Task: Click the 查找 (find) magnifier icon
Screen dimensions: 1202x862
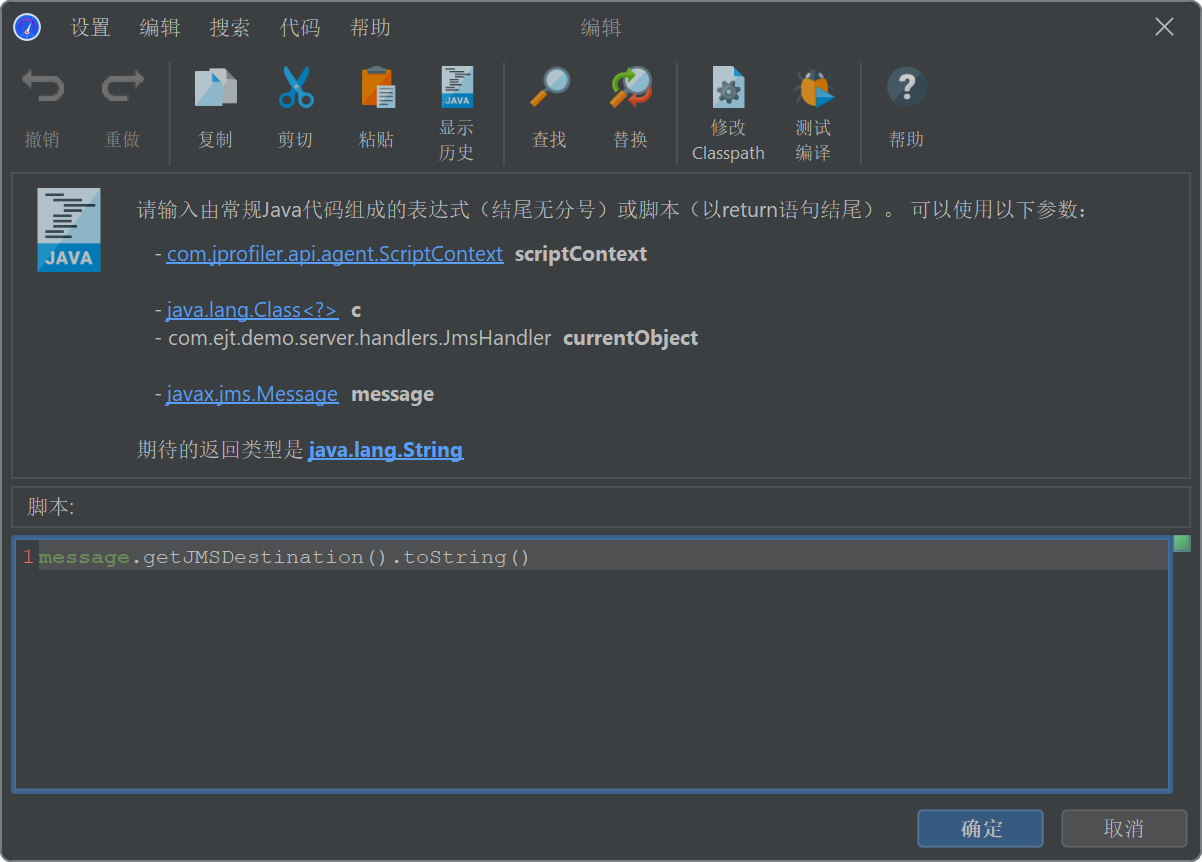Action: click(549, 87)
